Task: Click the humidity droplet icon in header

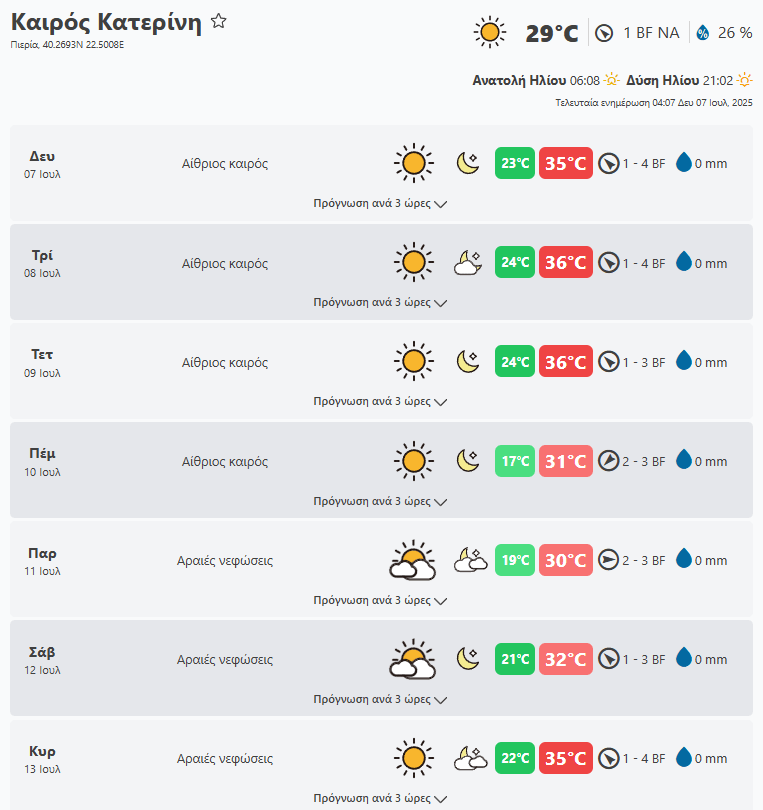Action: (x=703, y=33)
